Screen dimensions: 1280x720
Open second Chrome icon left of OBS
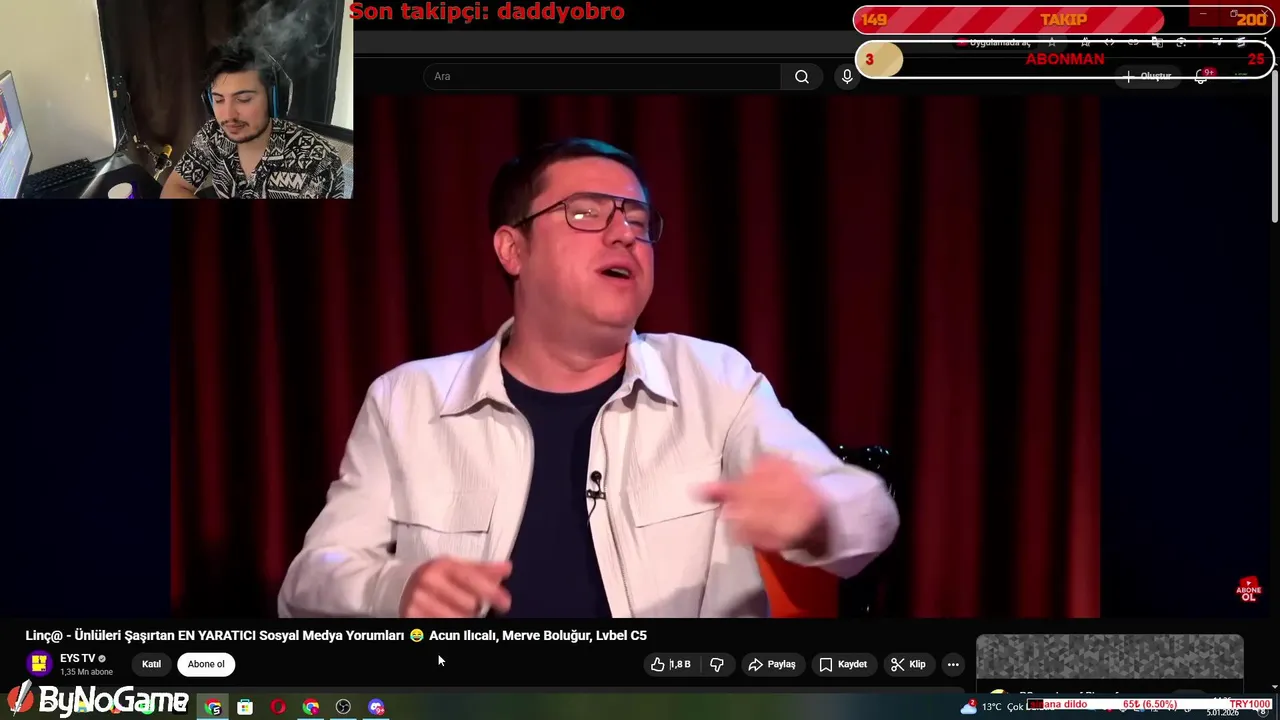[311, 707]
